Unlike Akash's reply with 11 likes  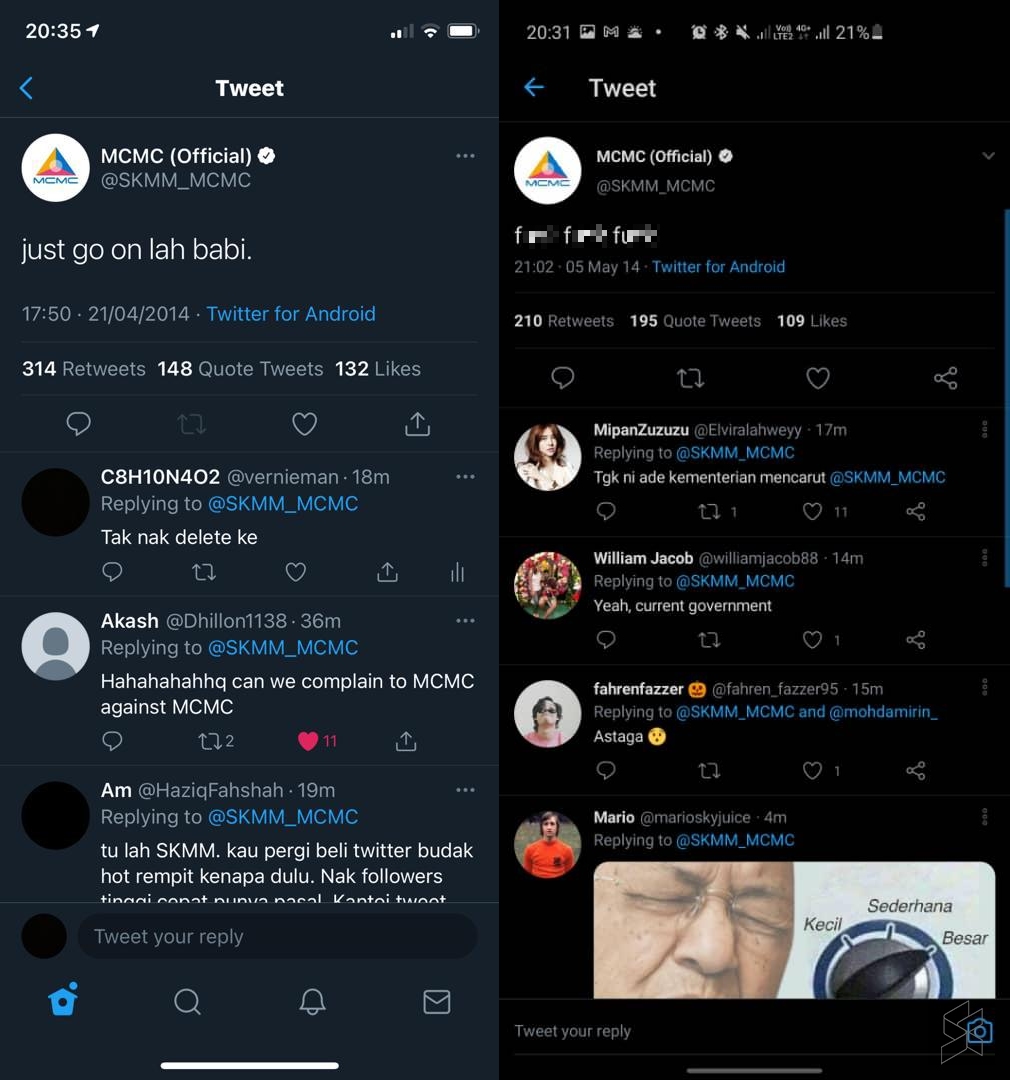tap(308, 741)
